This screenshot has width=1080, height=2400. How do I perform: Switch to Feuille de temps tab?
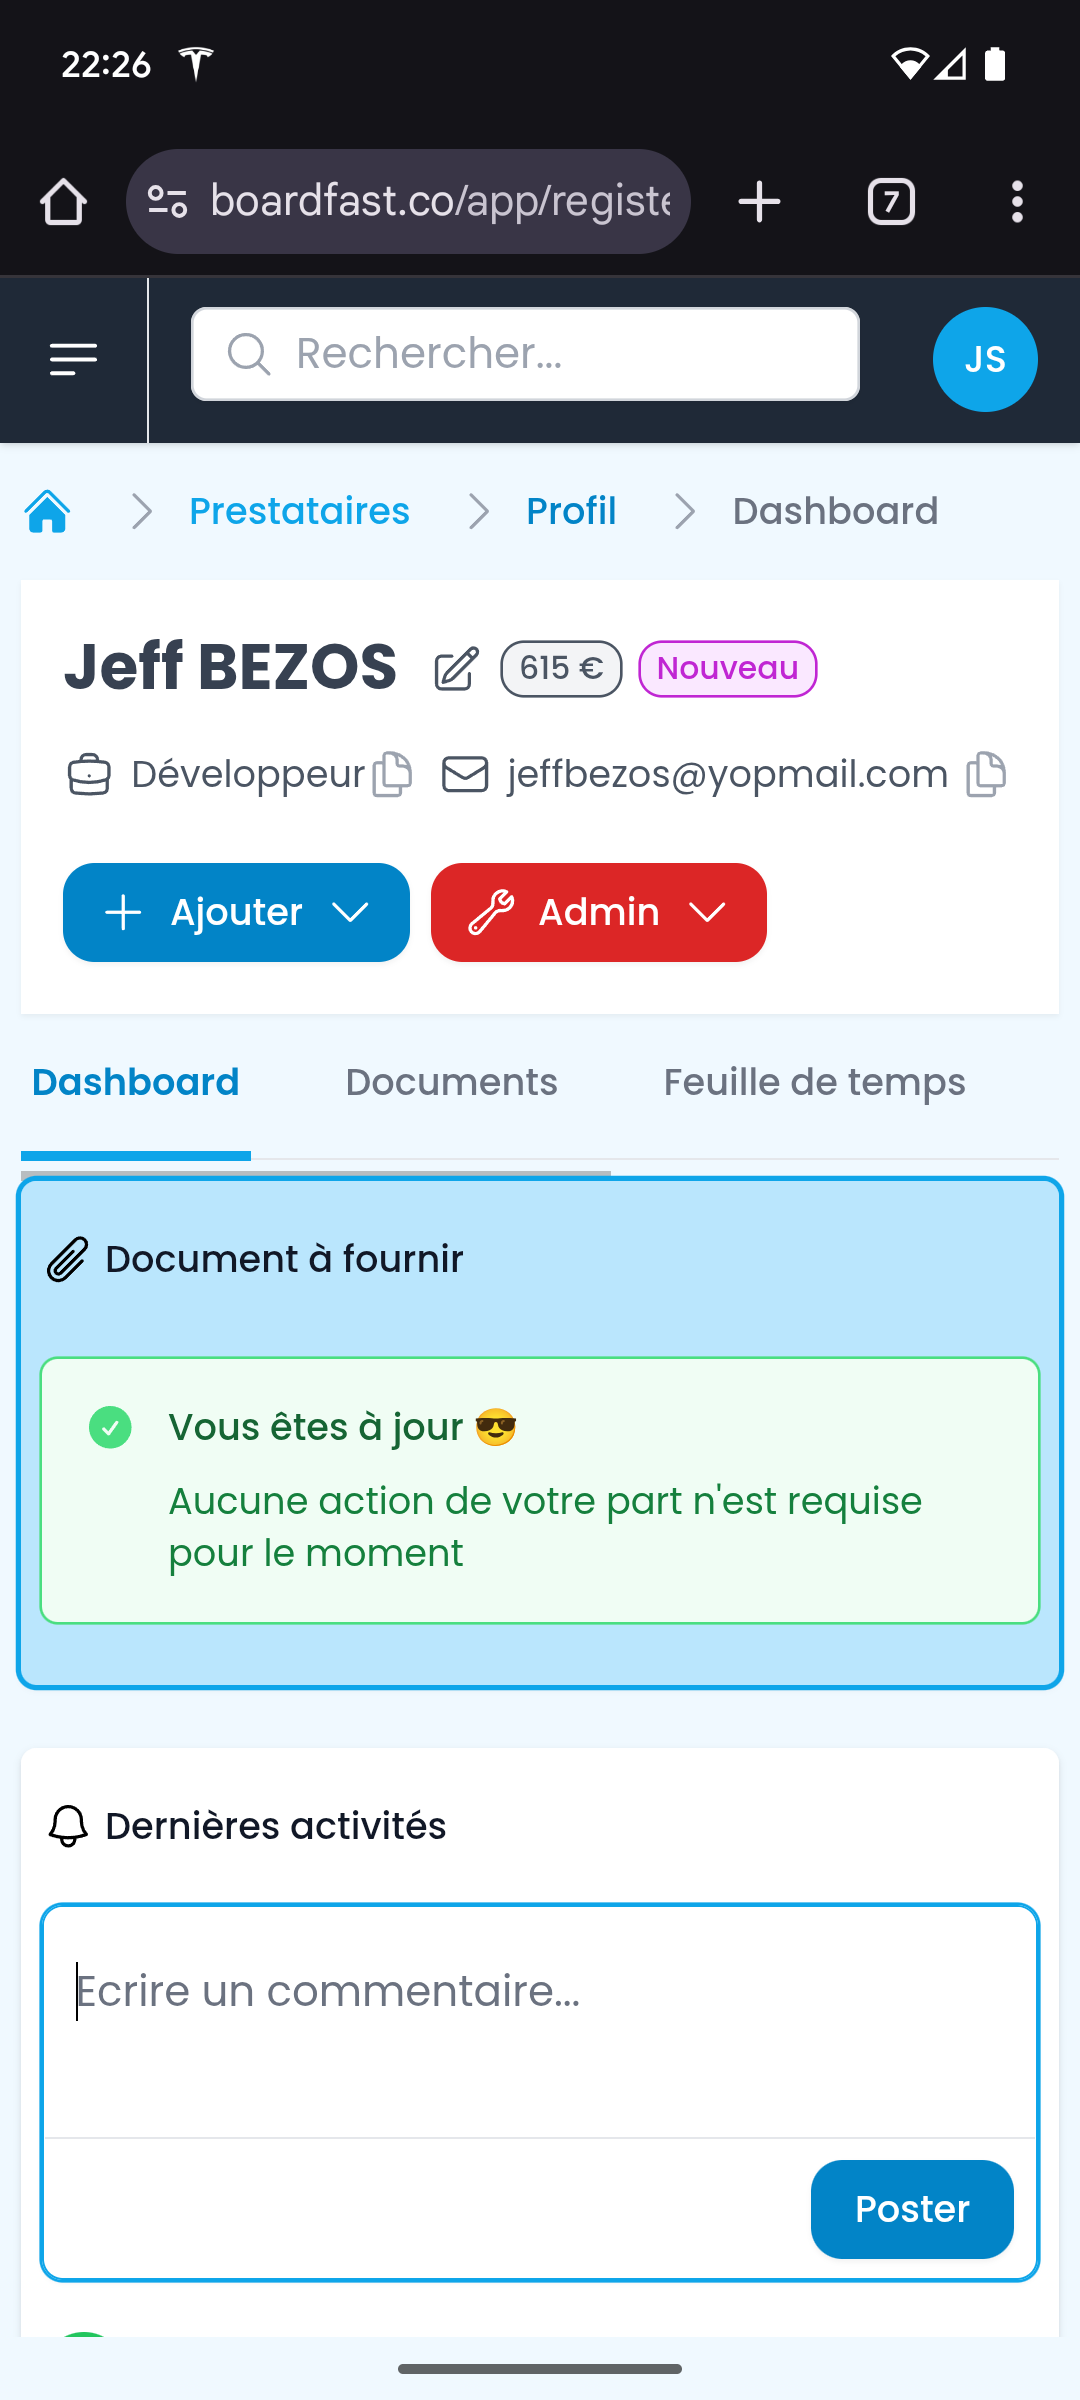click(814, 1083)
